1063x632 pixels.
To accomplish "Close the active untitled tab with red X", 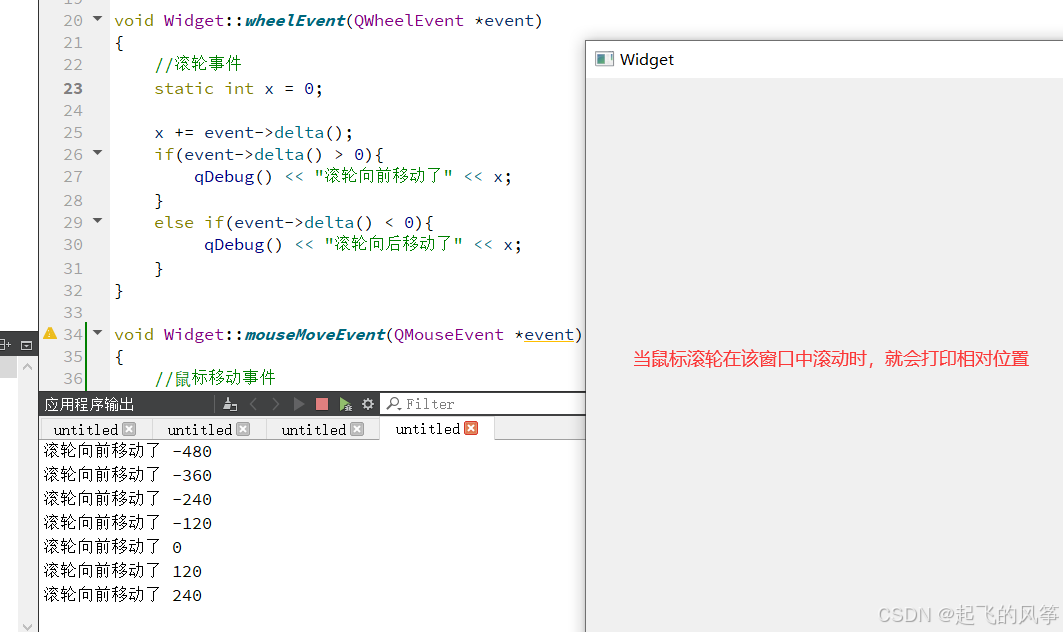I will point(471,428).
